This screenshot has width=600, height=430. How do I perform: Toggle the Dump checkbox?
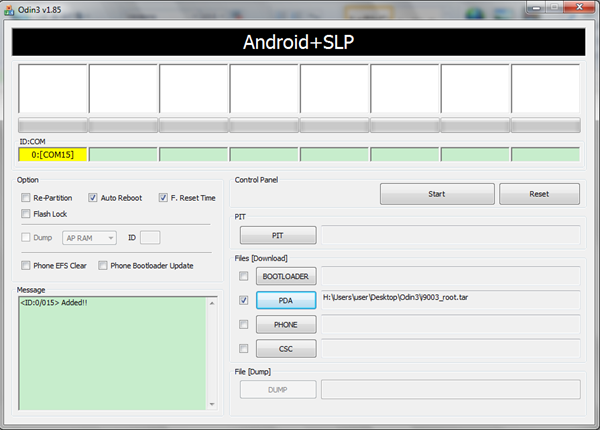(26, 238)
